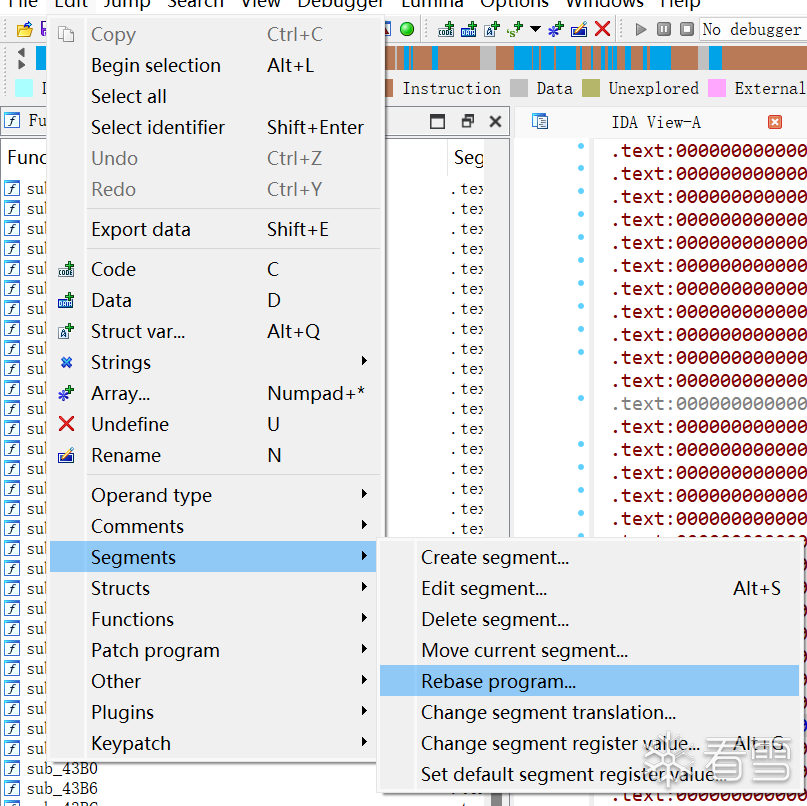Click the blue-star array icon in the toolbar

[556, 29]
